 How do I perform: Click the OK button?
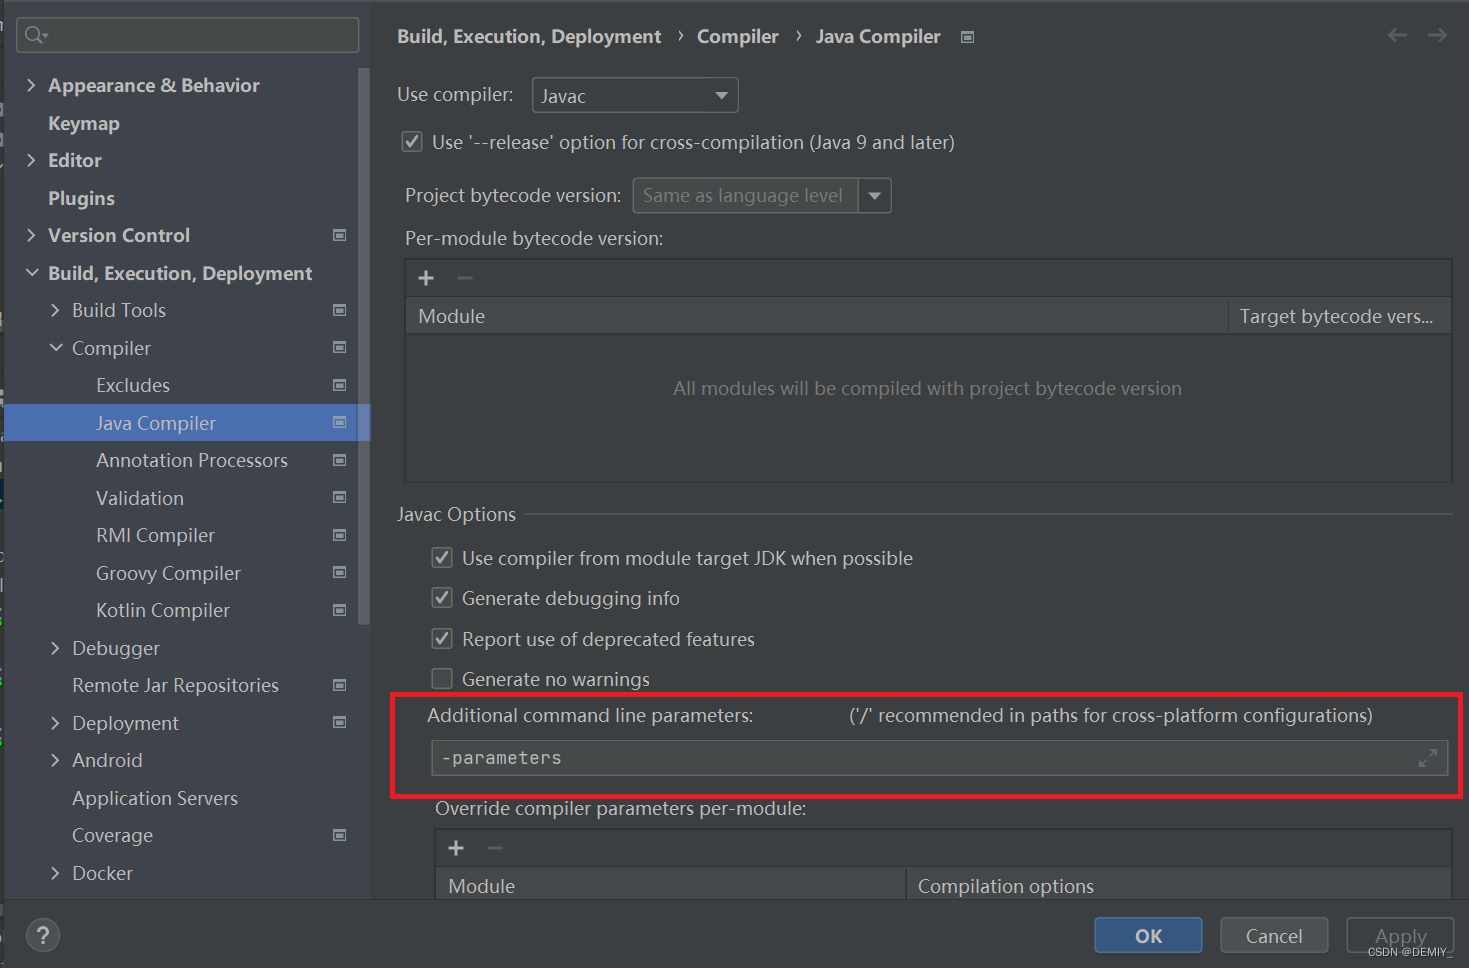pyautogui.click(x=1148, y=936)
